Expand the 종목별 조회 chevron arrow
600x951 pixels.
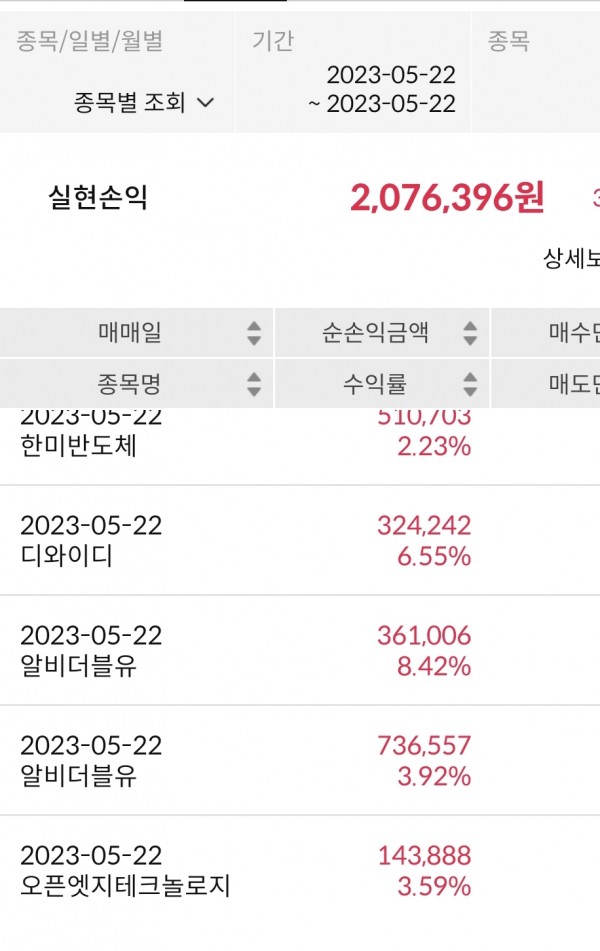[206, 102]
